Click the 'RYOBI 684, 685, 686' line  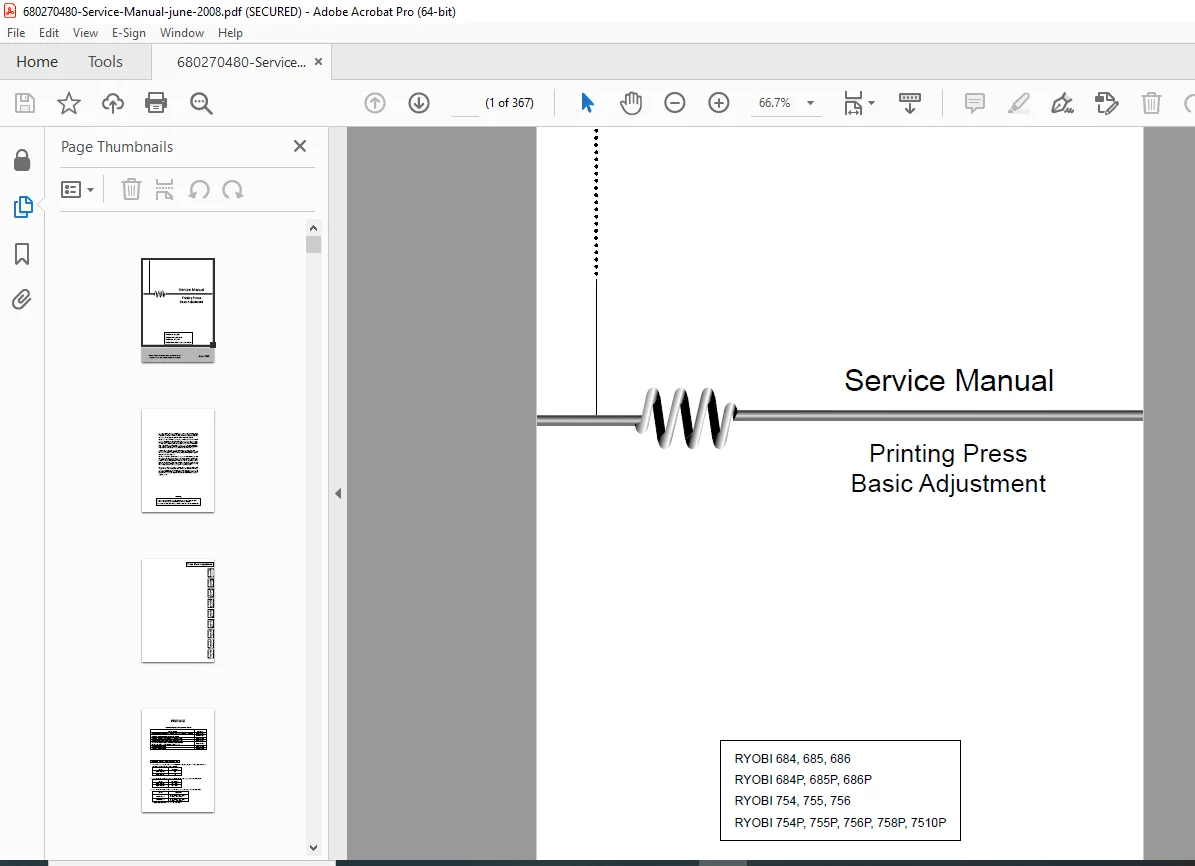793,759
